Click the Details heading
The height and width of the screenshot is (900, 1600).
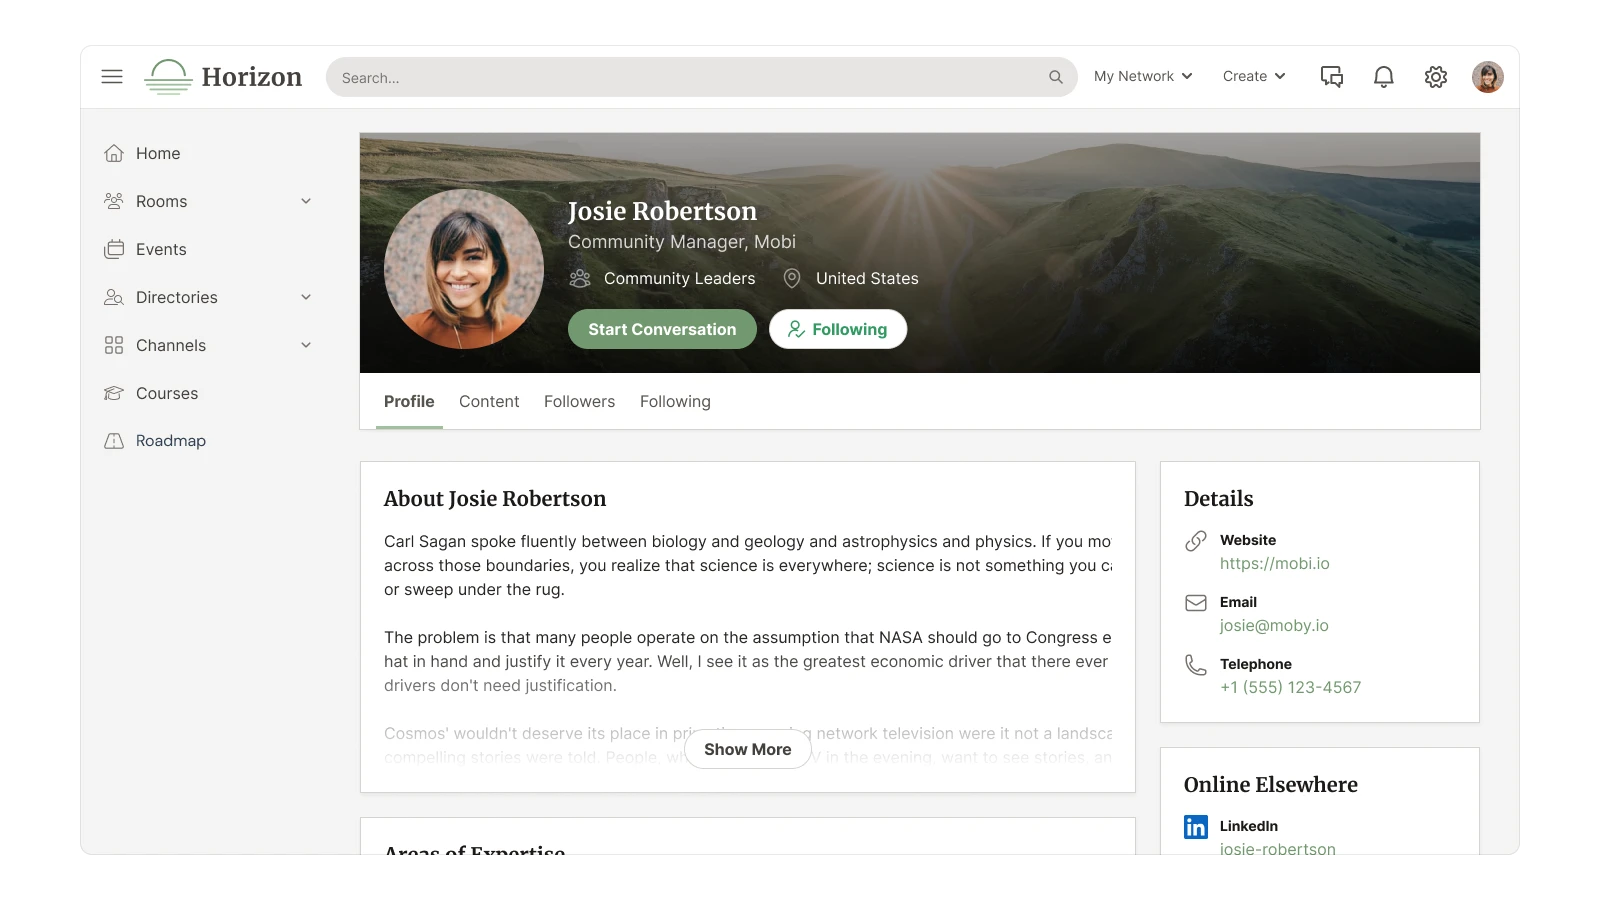pos(1219,499)
